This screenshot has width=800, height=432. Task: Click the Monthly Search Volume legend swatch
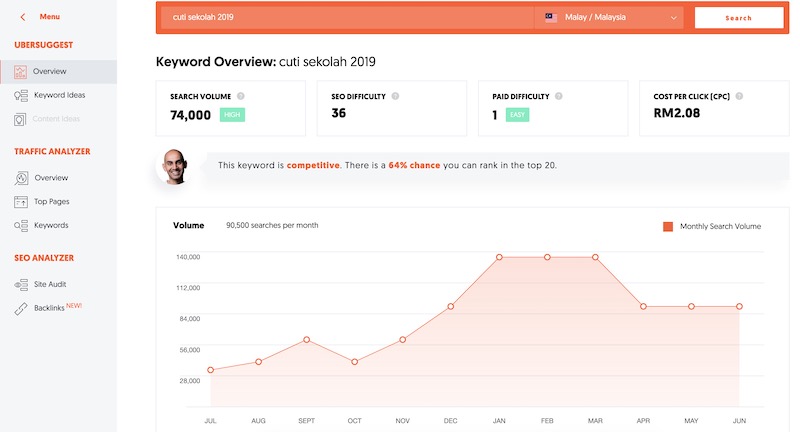tap(668, 227)
